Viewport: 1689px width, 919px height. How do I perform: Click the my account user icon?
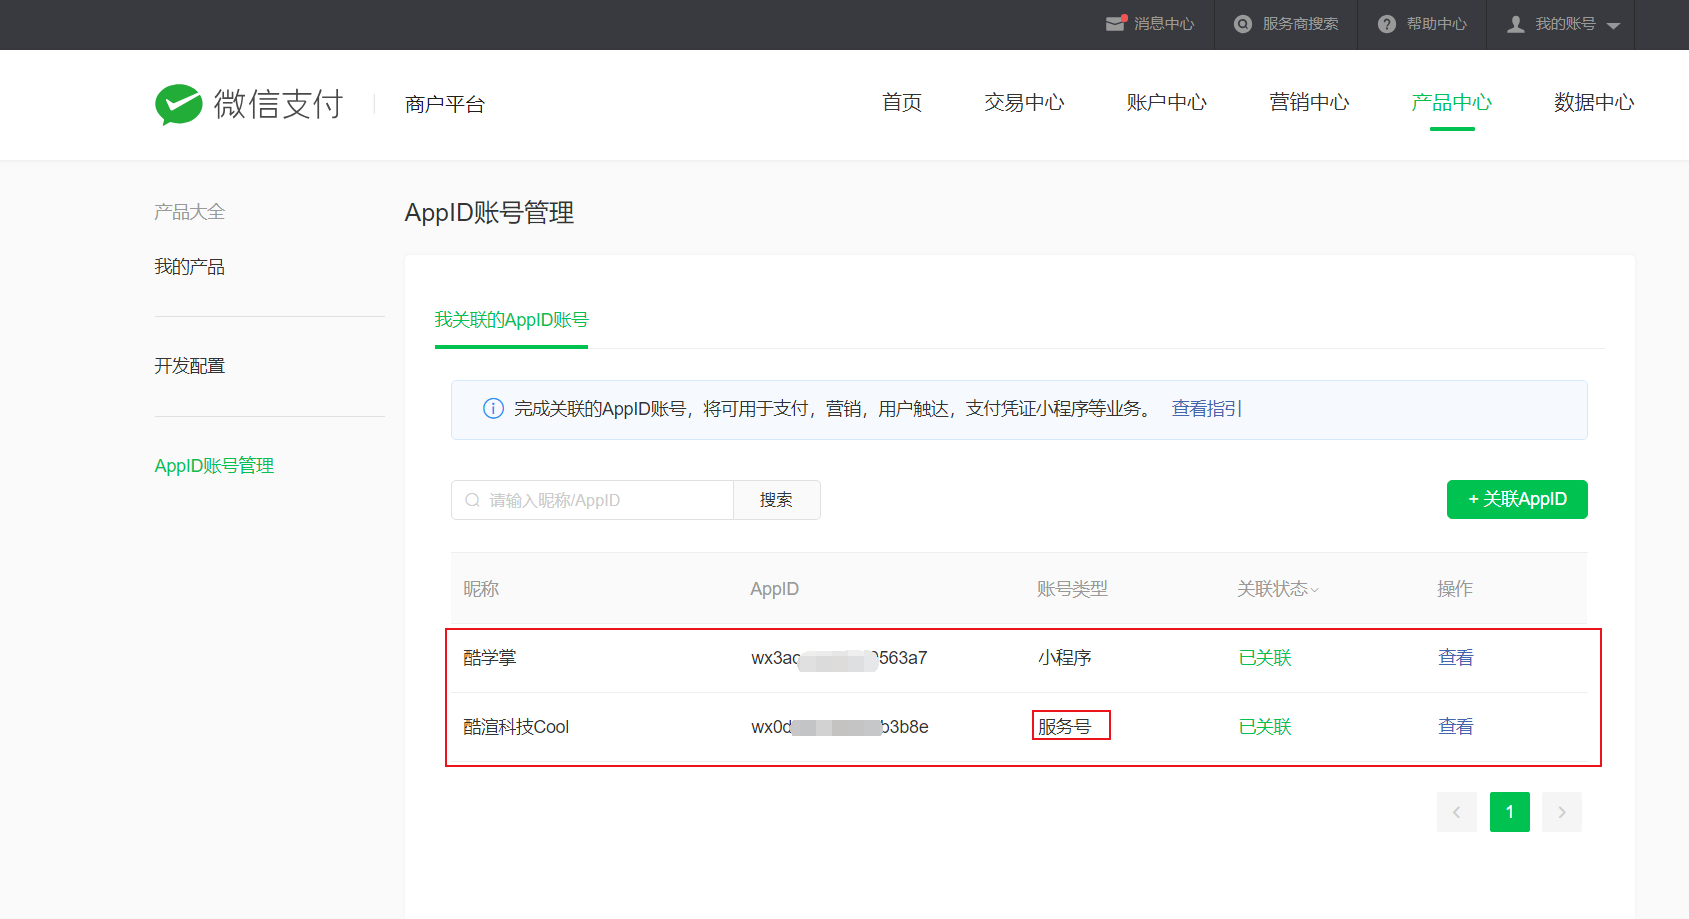click(x=1516, y=24)
